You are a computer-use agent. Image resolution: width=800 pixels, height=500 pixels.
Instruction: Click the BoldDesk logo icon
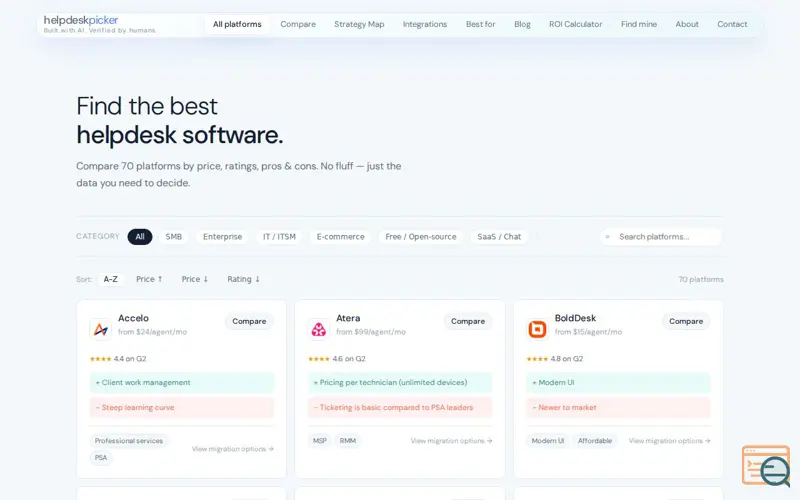537,330
